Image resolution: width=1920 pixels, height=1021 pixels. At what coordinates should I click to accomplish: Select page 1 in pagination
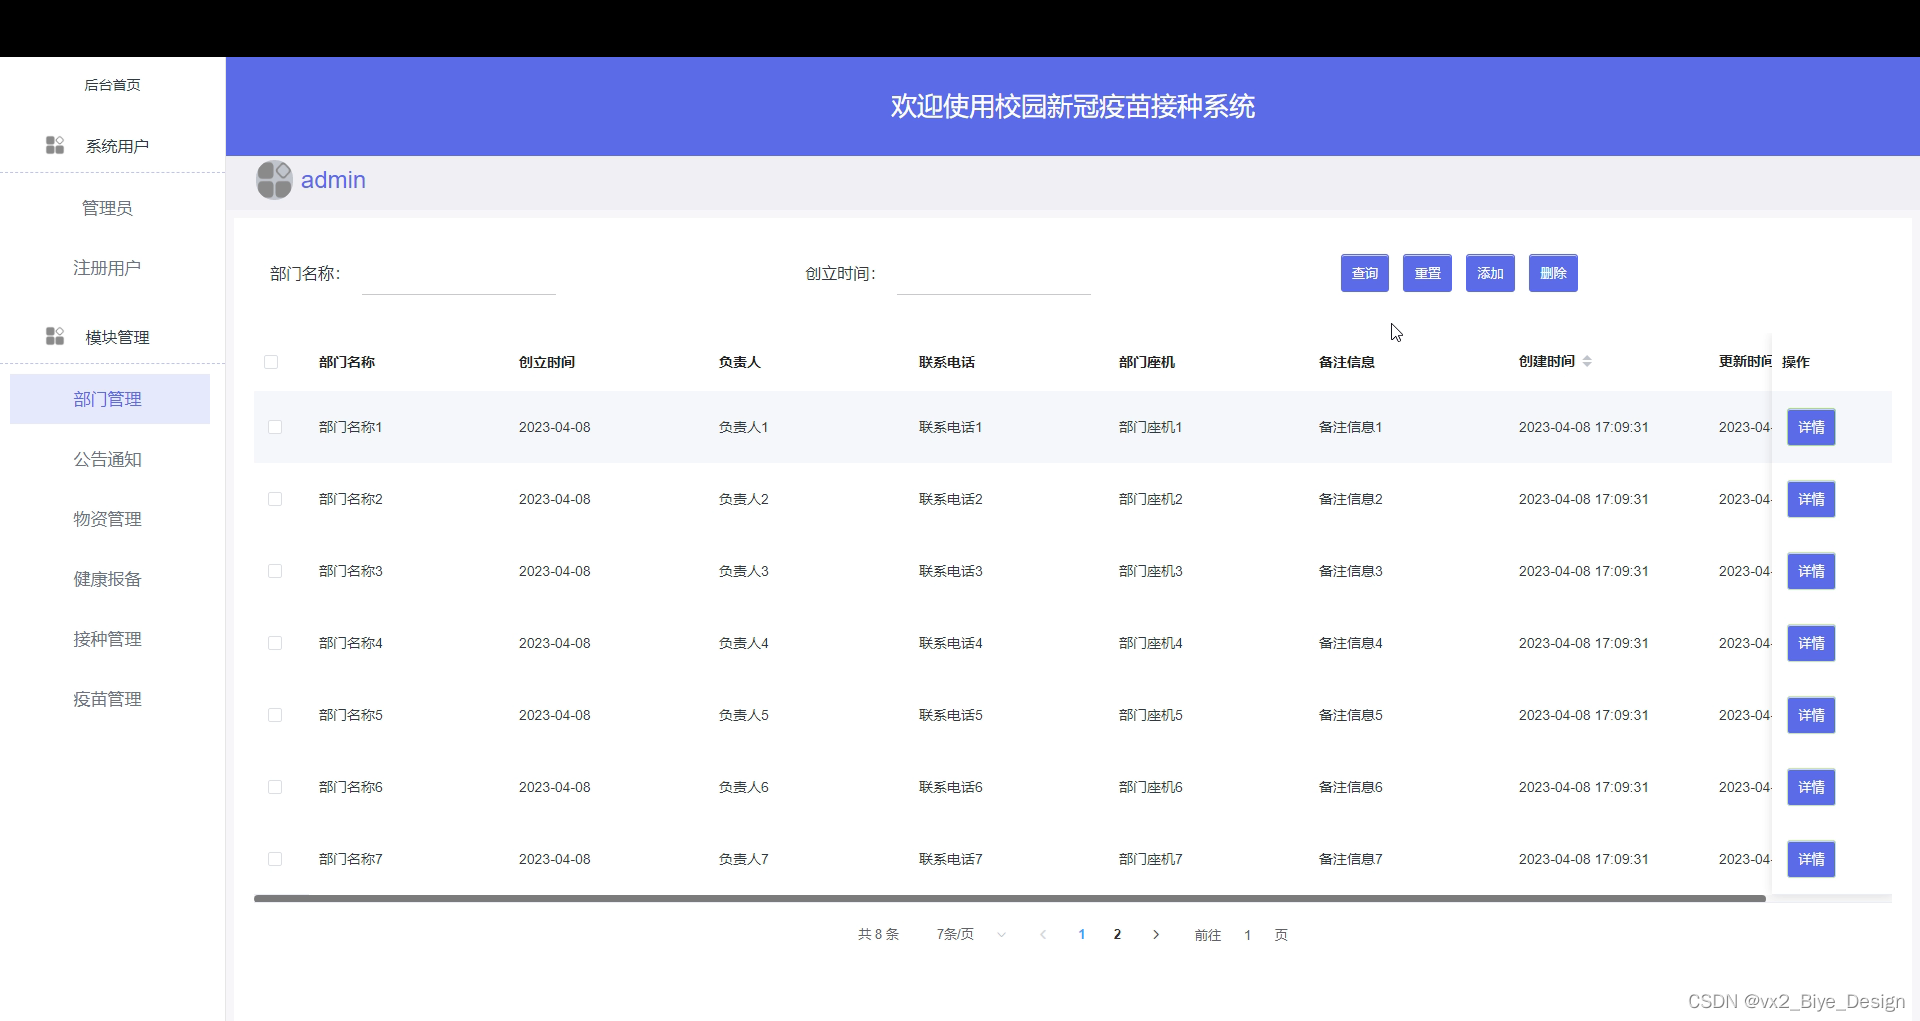1081,934
